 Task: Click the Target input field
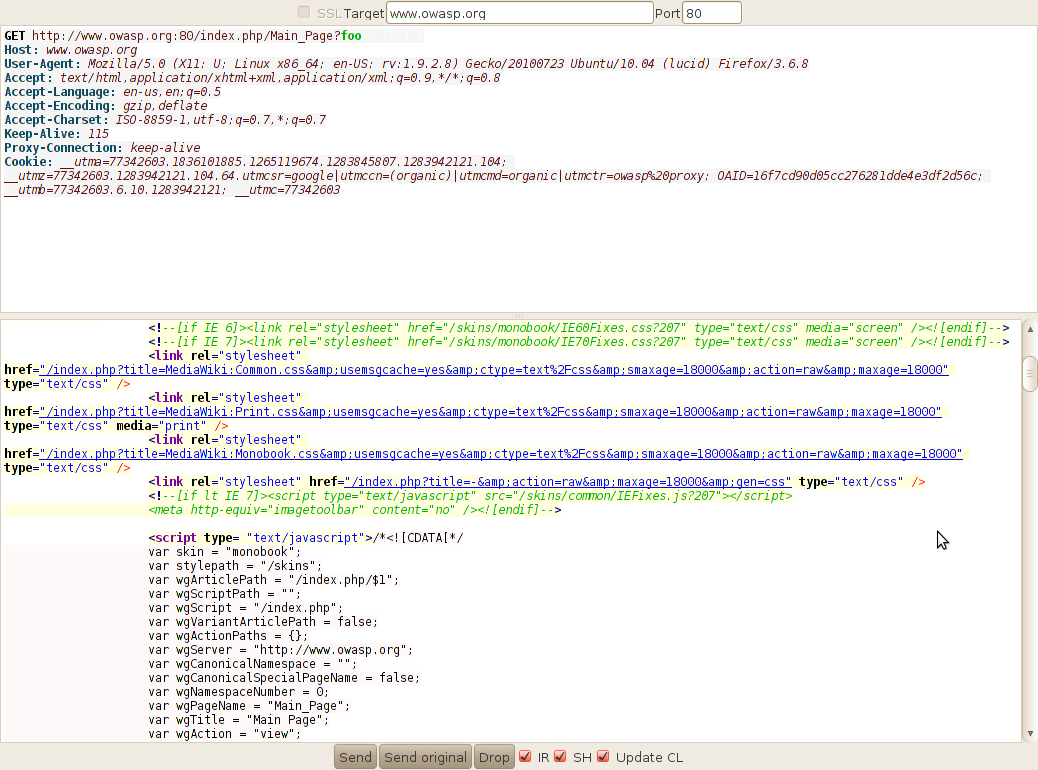(520, 12)
